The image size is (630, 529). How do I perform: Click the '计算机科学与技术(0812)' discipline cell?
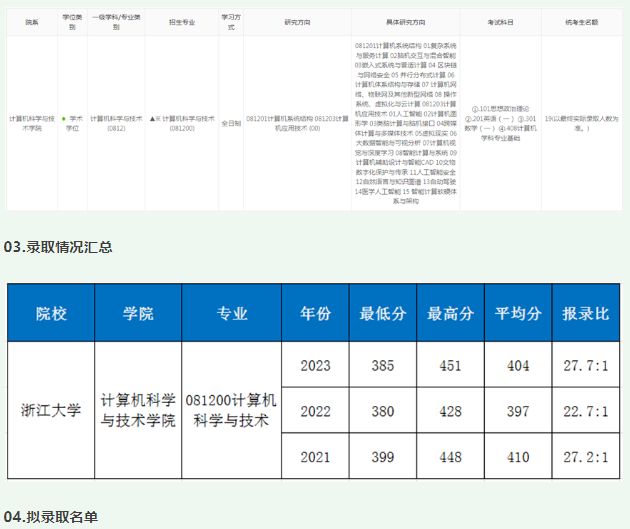(x=116, y=123)
